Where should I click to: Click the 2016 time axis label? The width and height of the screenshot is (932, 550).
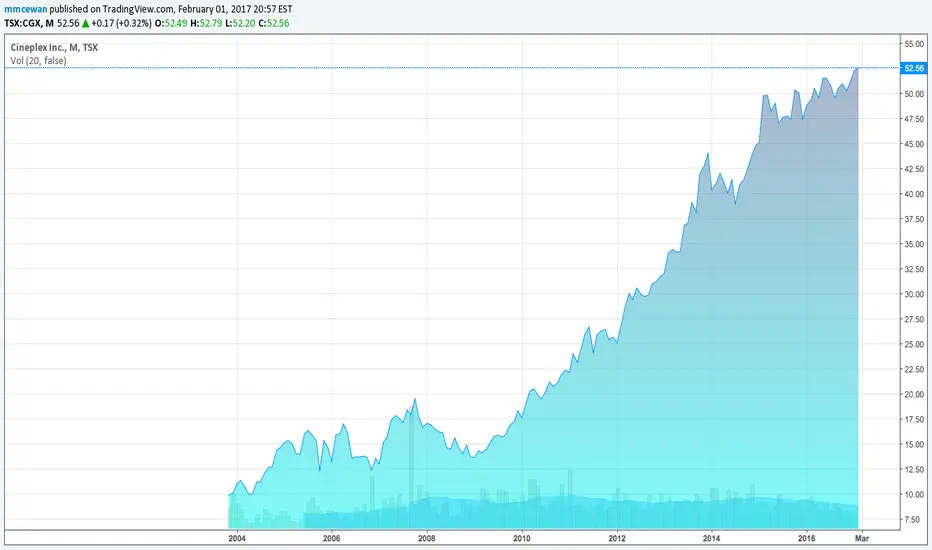[x=807, y=538]
